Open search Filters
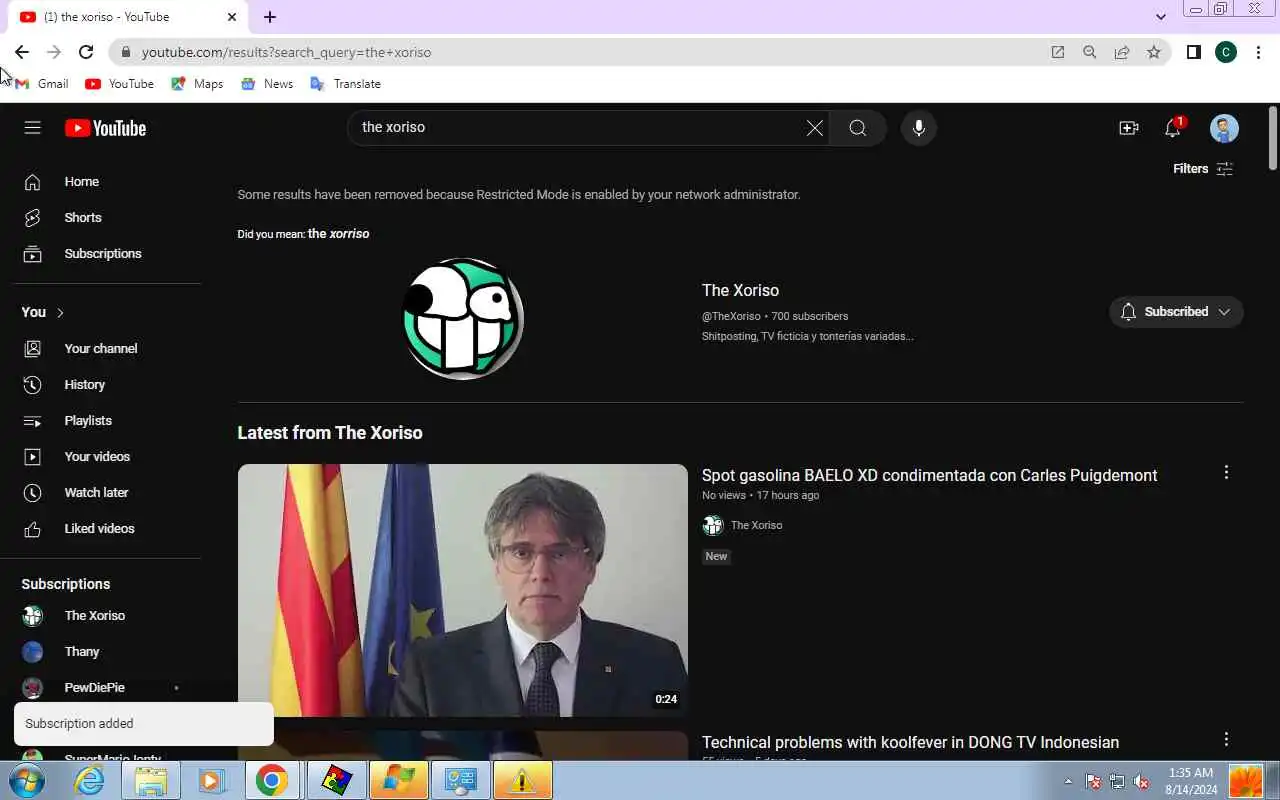This screenshot has width=1280, height=800. click(x=1203, y=169)
